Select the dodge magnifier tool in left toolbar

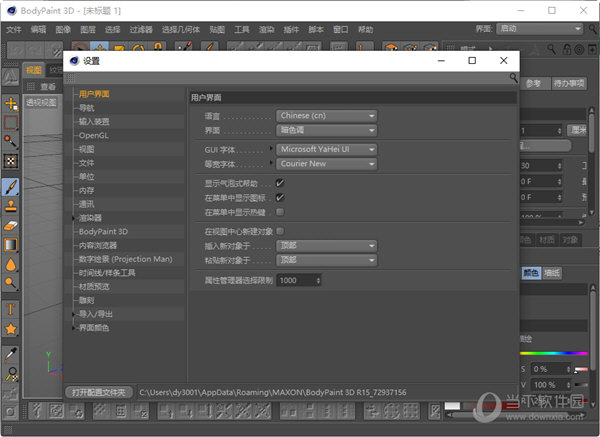click(x=11, y=283)
